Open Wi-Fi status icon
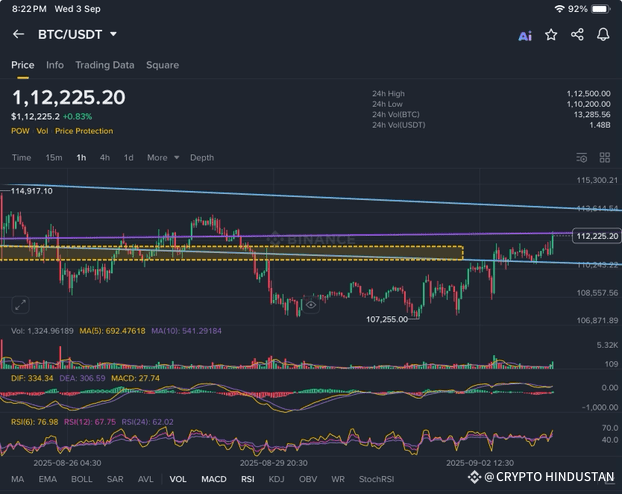Image resolution: width=622 pixels, height=494 pixels. [559, 9]
